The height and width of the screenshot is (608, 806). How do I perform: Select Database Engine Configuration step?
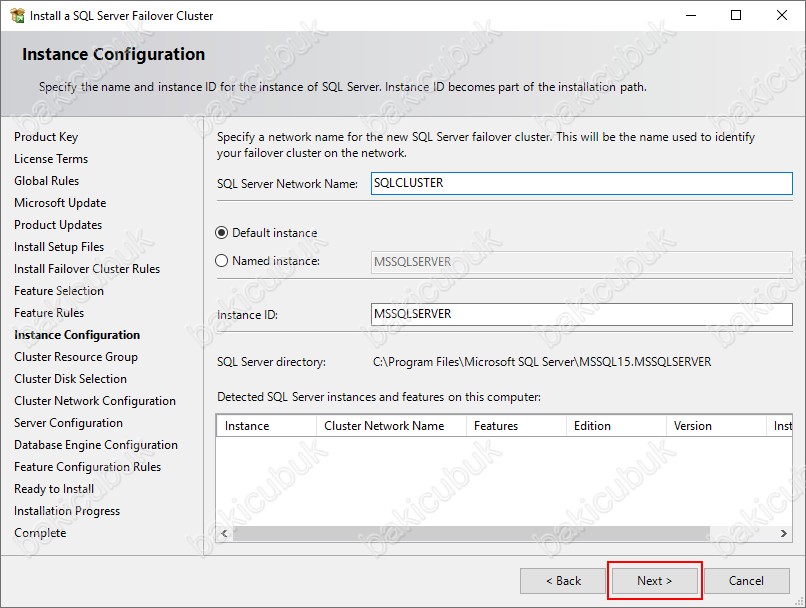96,445
